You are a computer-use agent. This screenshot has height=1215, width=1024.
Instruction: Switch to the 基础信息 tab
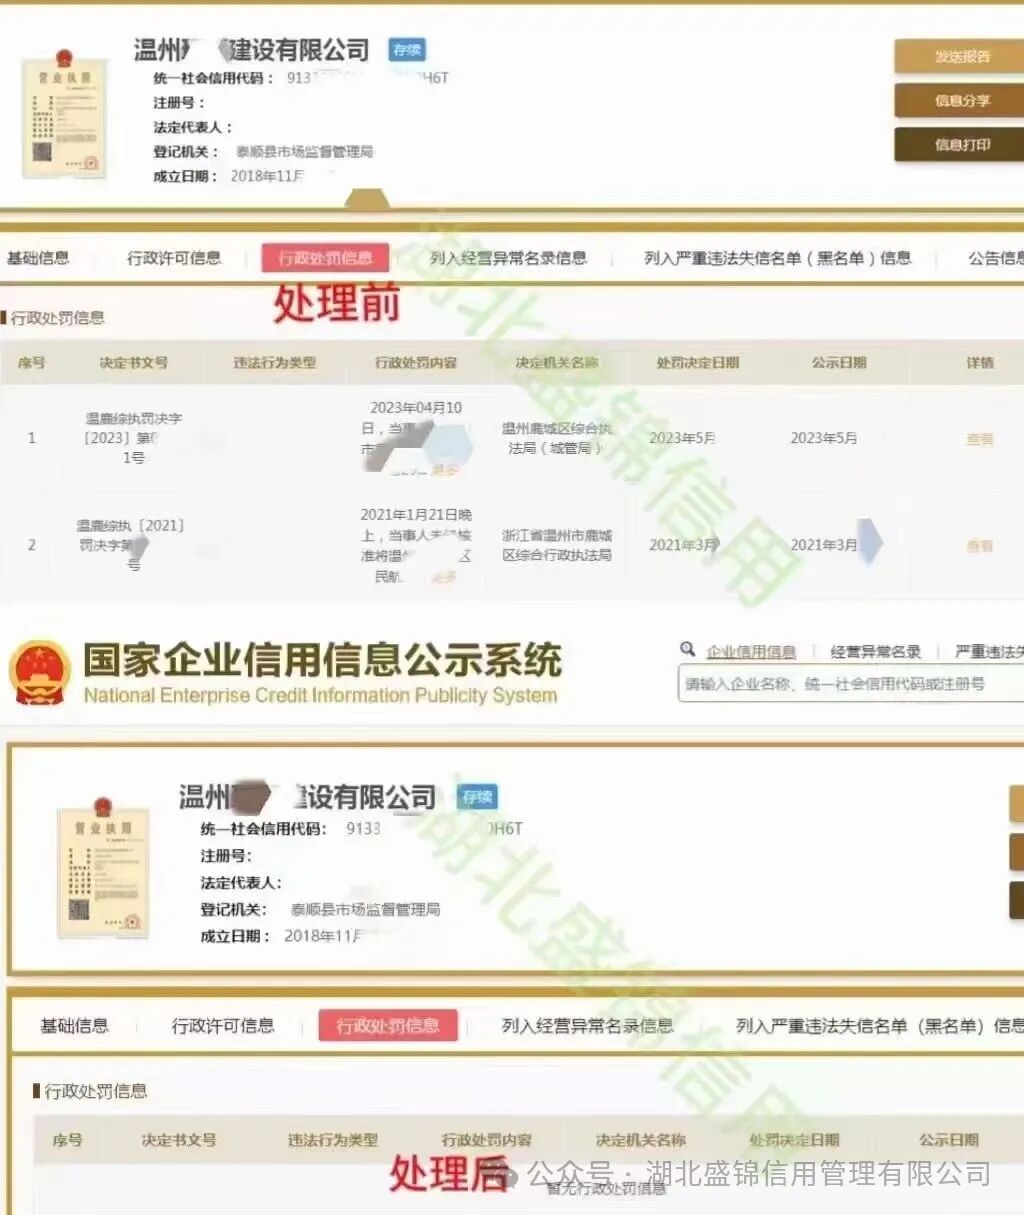[x=38, y=258]
